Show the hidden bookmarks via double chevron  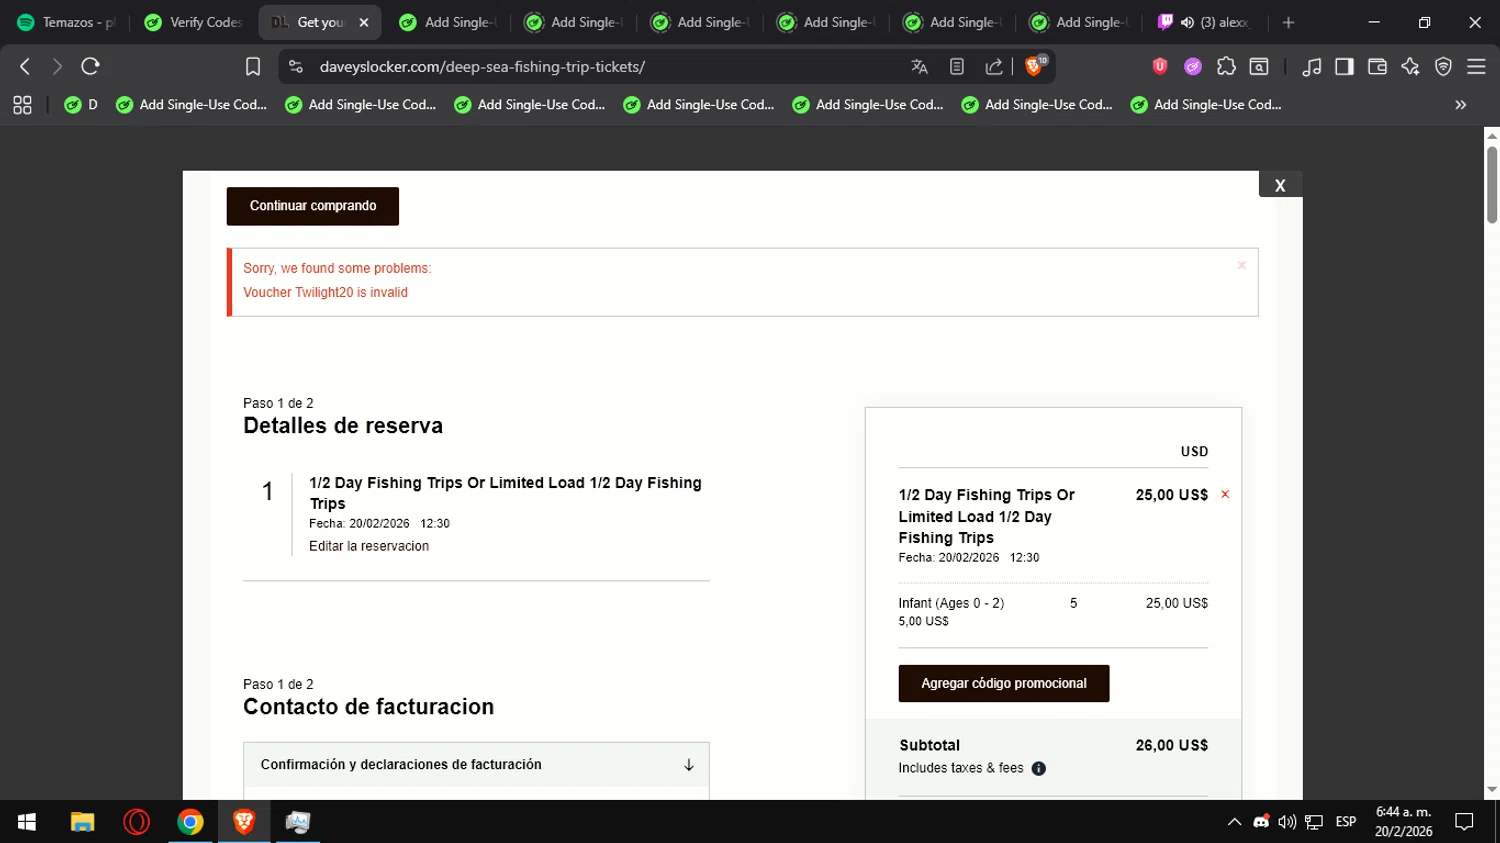(1461, 105)
